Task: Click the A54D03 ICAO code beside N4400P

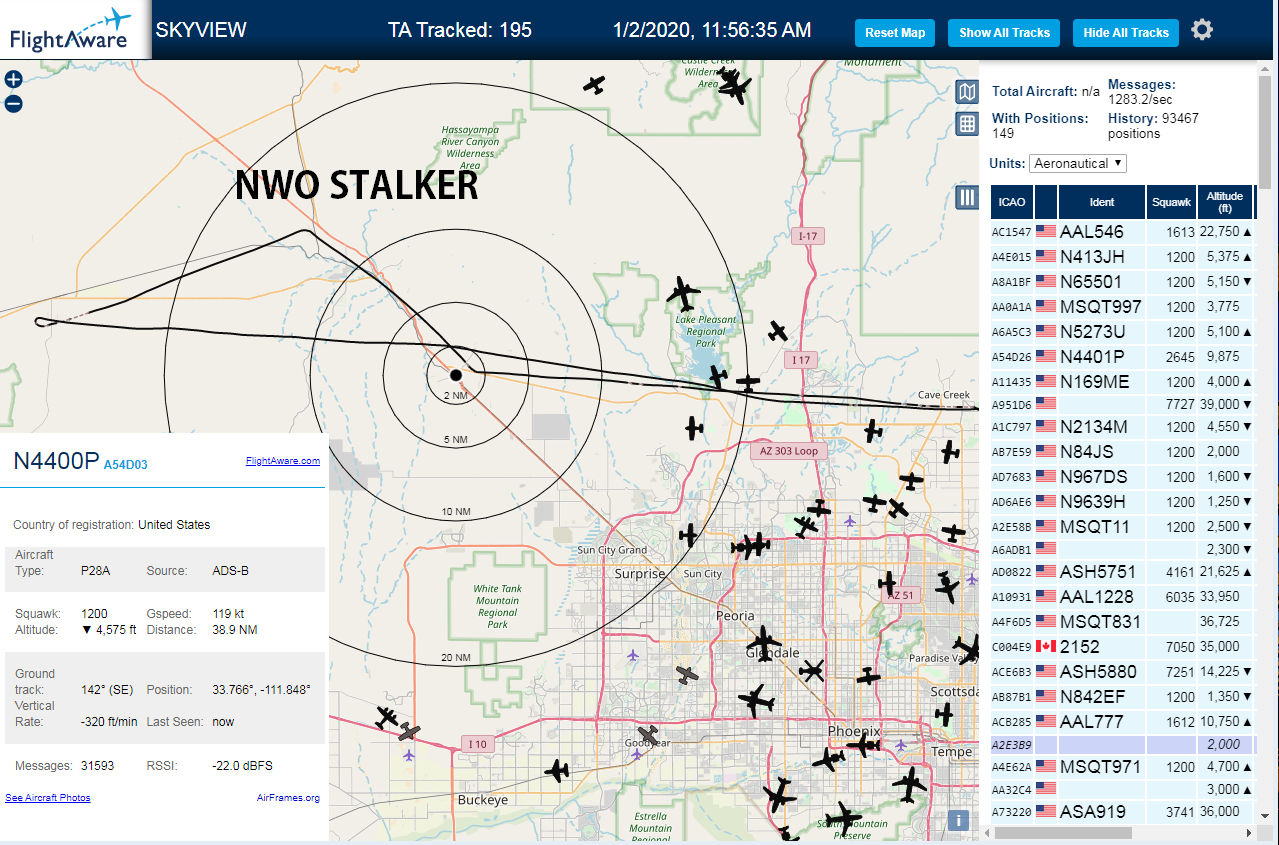Action: pyautogui.click(x=126, y=465)
